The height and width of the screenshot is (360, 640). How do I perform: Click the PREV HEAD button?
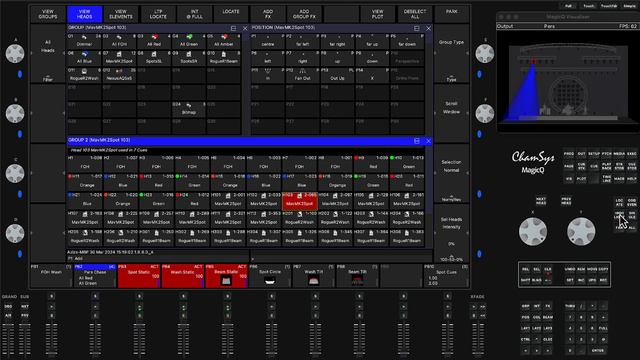click(566, 201)
